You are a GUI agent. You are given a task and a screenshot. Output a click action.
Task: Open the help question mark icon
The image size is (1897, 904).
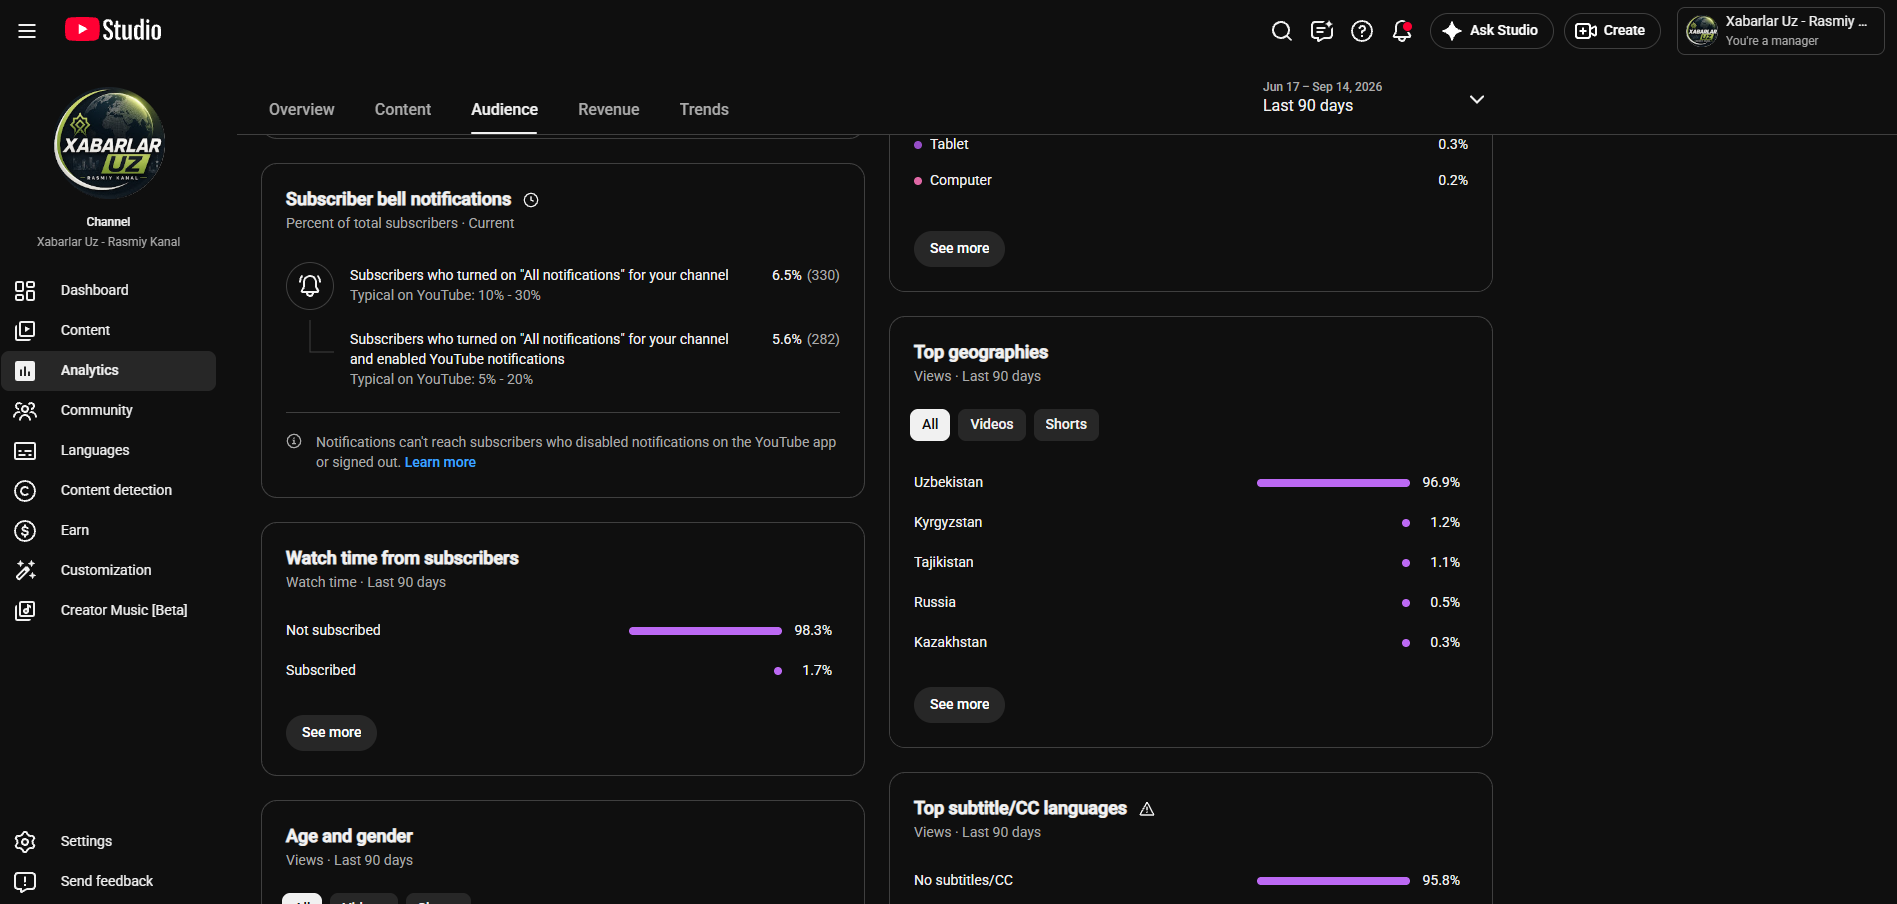point(1362,31)
